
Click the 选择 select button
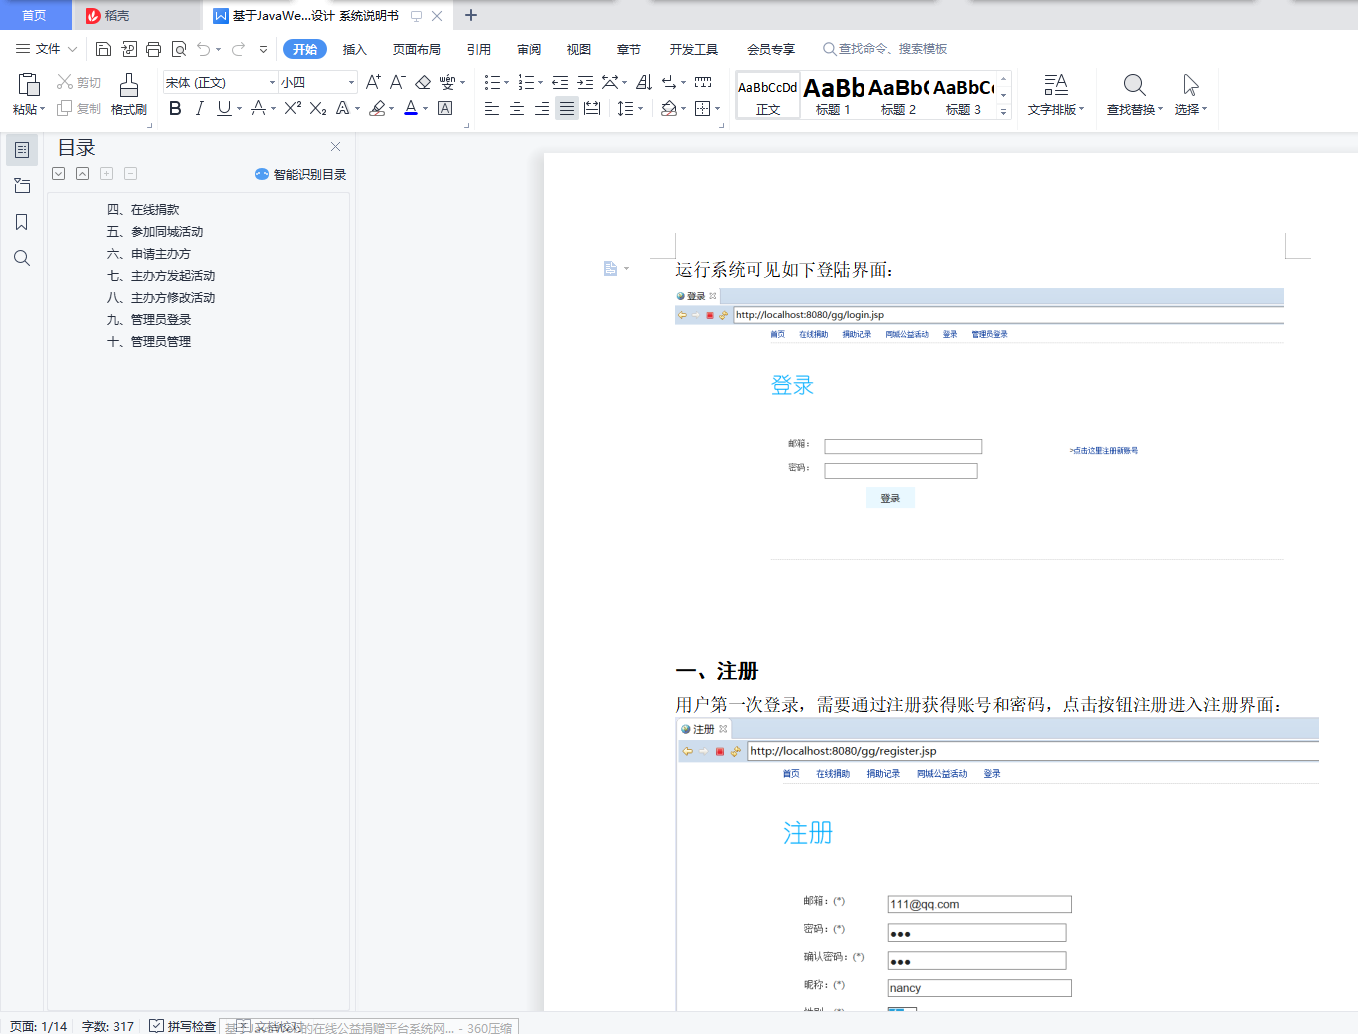pyautogui.click(x=1190, y=95)
